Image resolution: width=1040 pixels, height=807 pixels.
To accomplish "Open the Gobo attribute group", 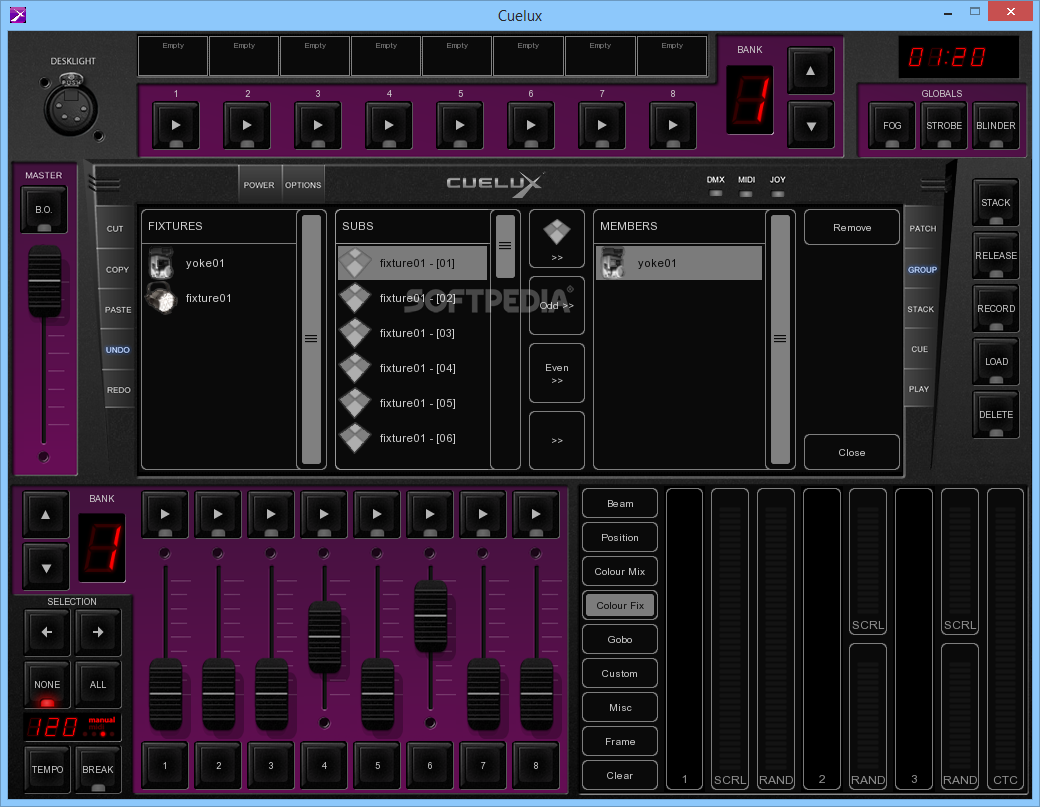I will [619, 639].
